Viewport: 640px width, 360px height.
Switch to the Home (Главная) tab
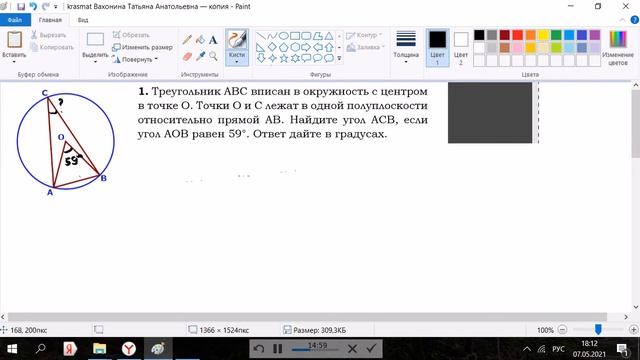click(50, 20)
